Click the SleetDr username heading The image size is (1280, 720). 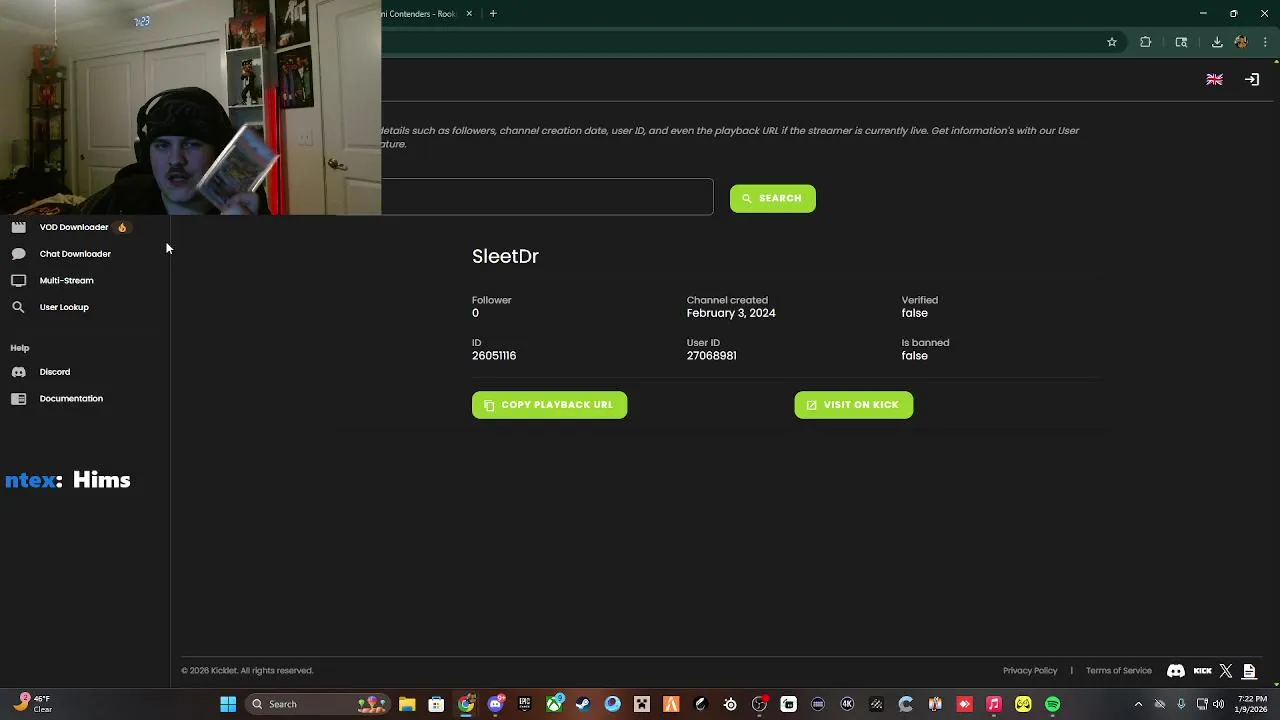(x=505, y=256)
